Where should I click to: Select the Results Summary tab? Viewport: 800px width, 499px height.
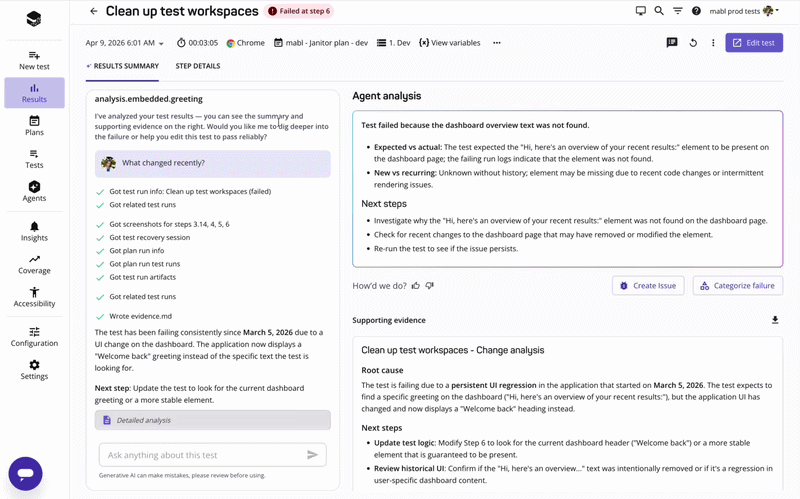coord(123,66)
